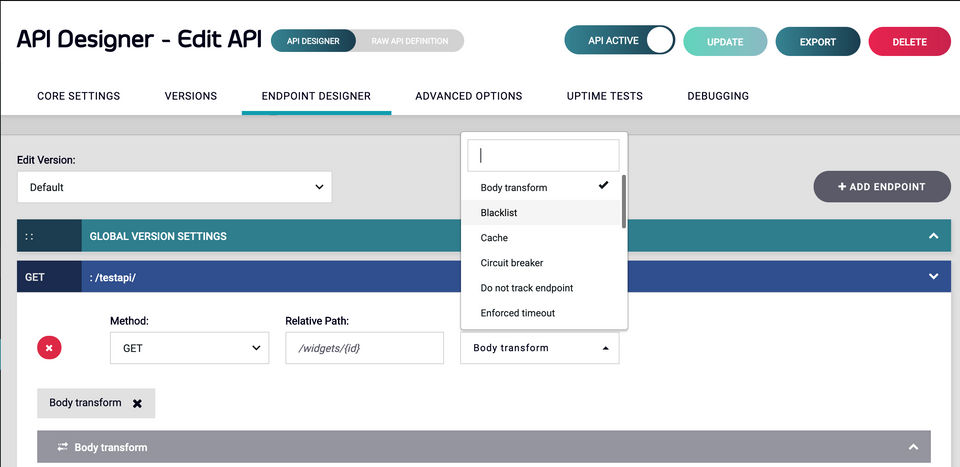Click the red remove endpoint icon
The width and height of the screenshot is (960, 467).
49,347
